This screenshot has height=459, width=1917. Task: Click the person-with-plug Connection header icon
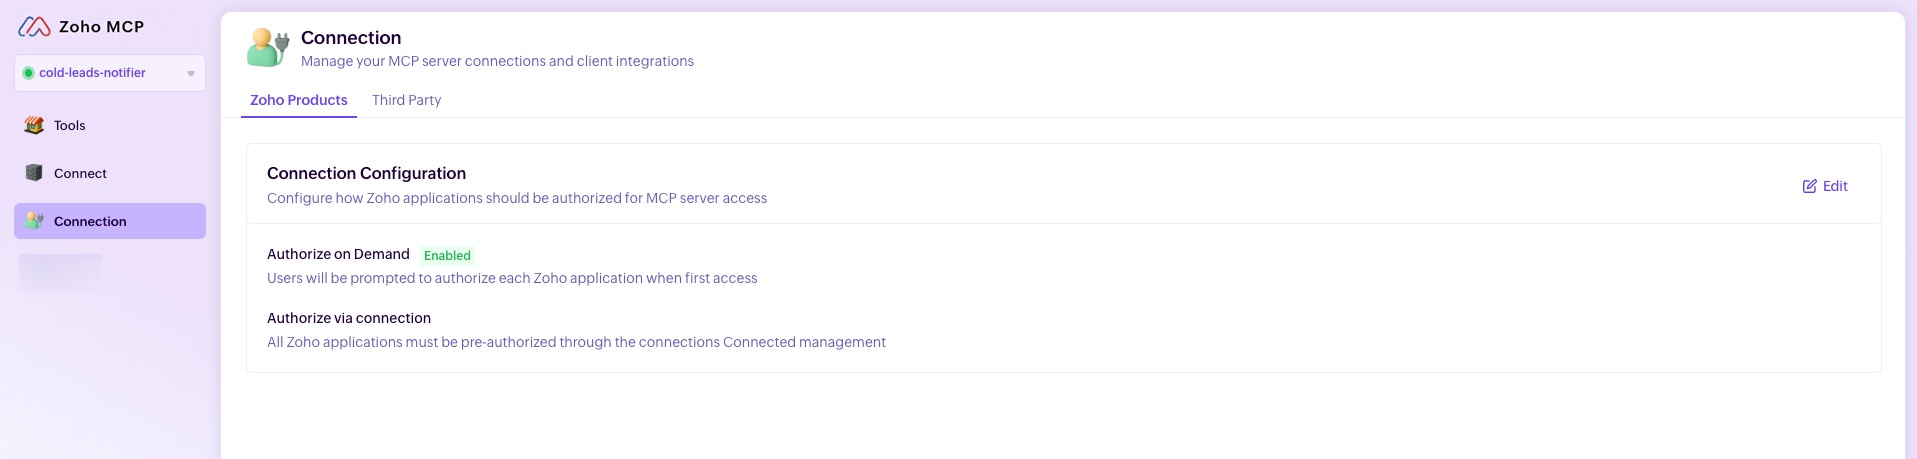[x=268, y=47]
